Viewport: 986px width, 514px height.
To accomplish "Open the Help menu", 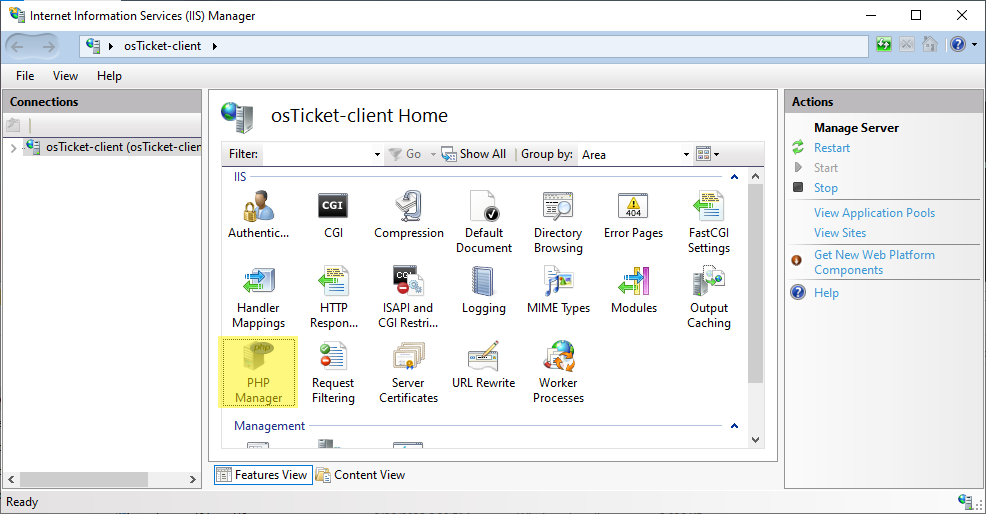I will pyautogui.click(x=109, y=75).
